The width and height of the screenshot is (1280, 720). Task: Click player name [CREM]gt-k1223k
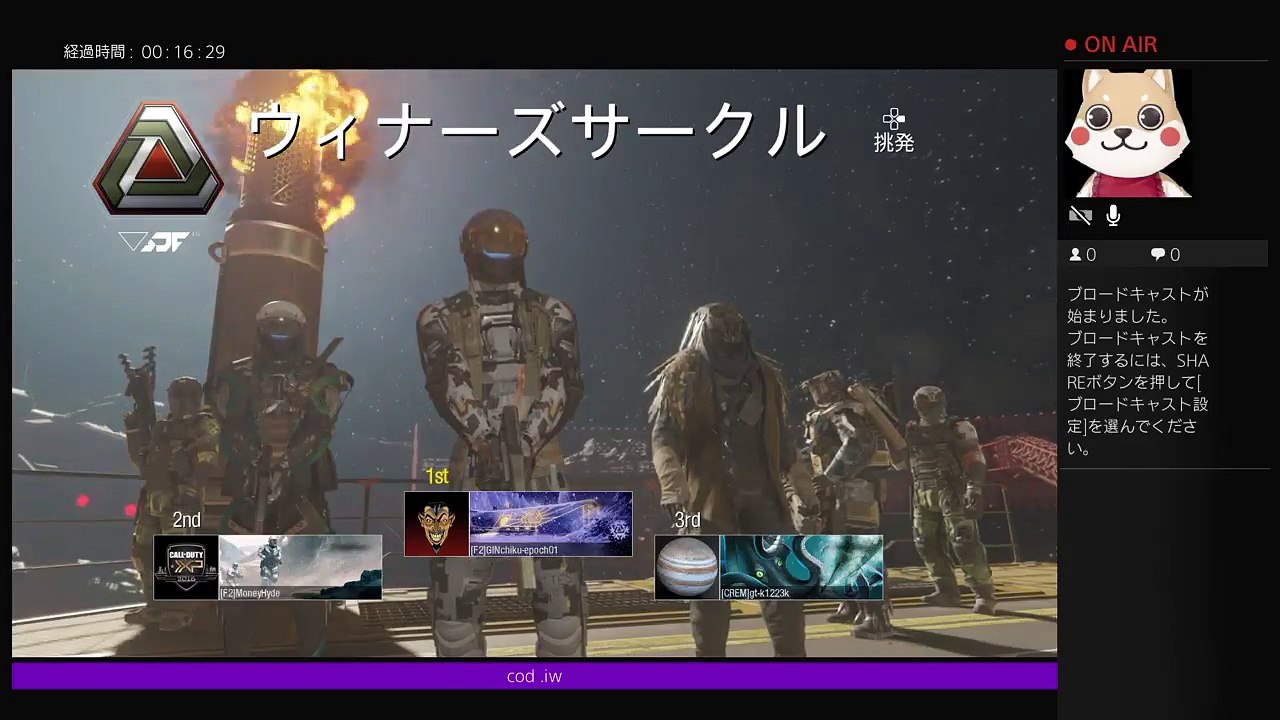click(756, 594)
